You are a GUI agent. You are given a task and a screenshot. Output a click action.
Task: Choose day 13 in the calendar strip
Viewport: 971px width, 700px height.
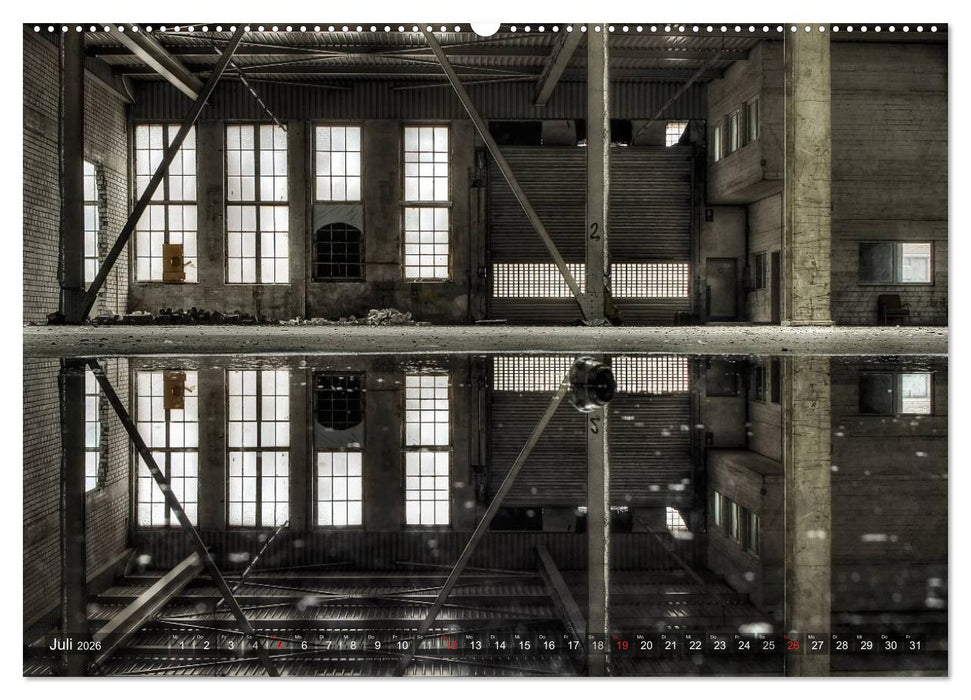point(475,646)
